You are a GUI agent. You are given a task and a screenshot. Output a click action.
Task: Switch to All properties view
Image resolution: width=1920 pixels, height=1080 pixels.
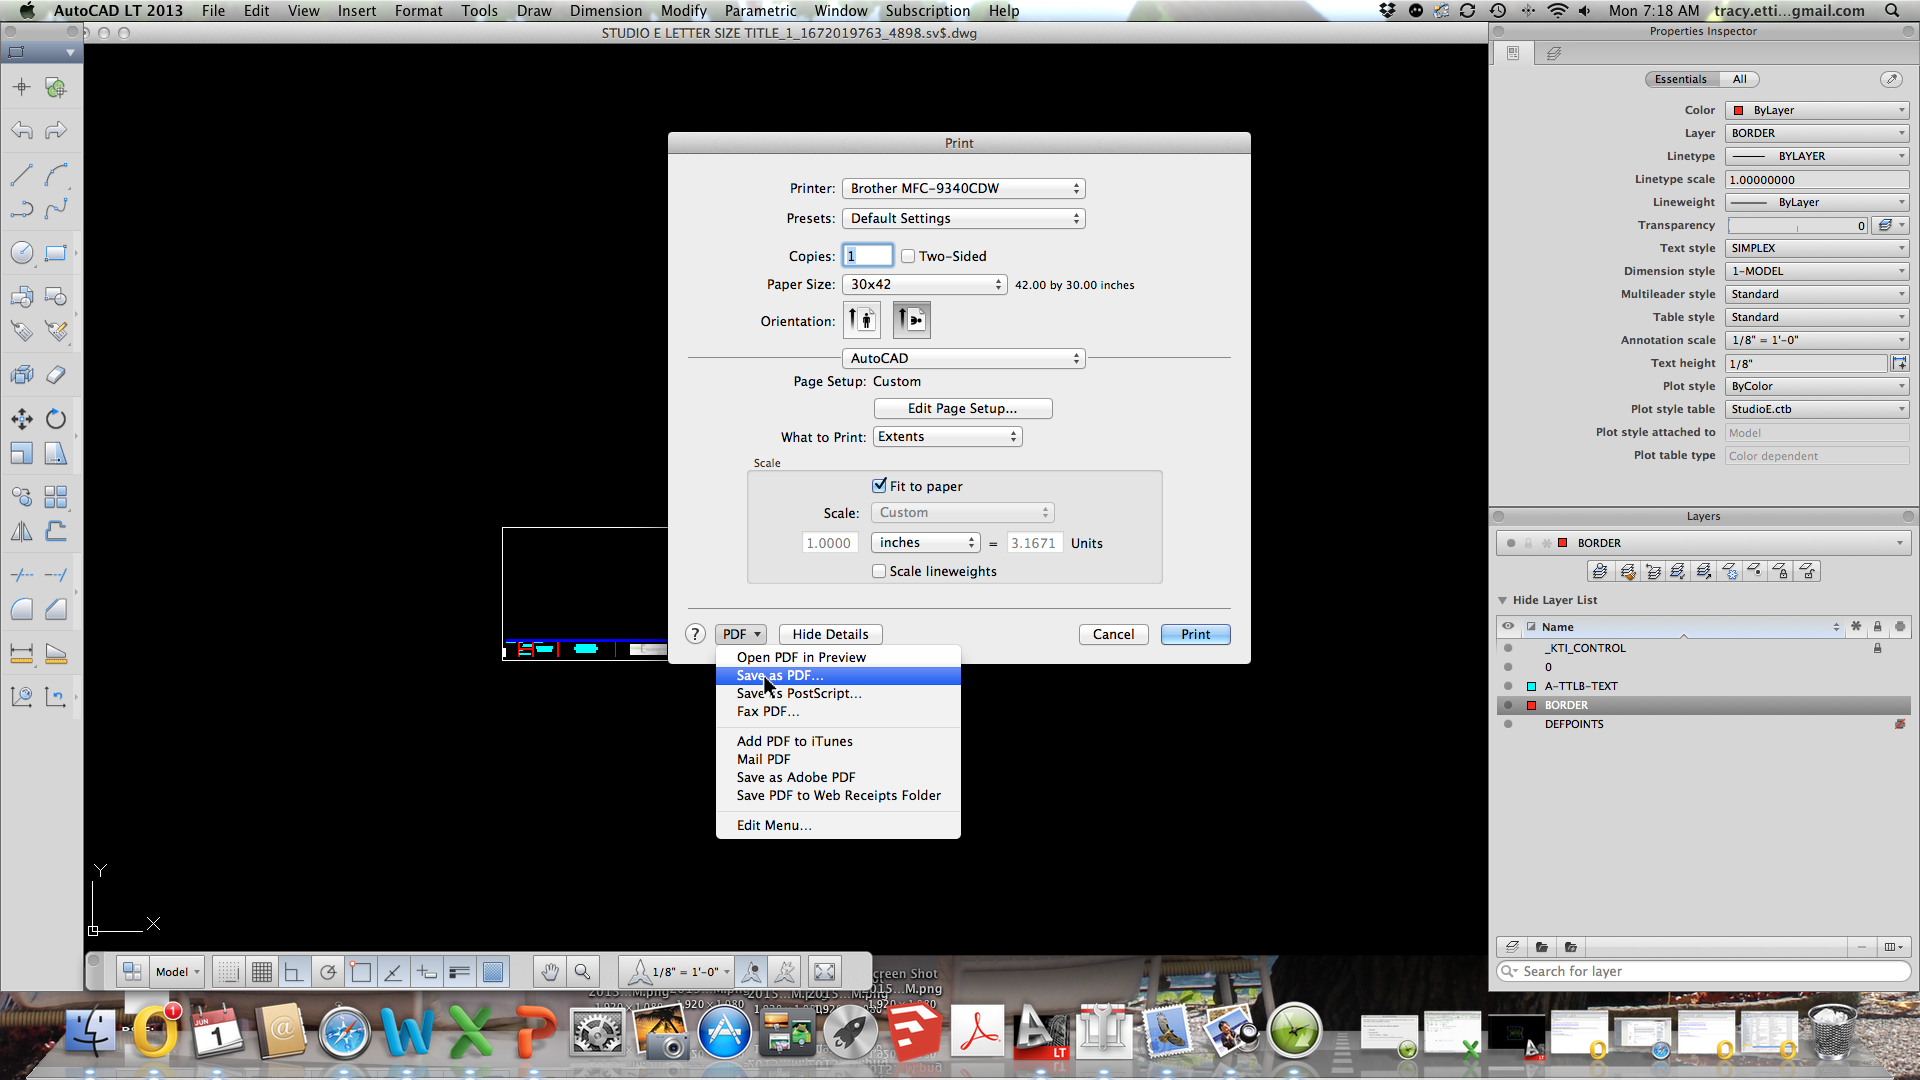point(1740,79)
